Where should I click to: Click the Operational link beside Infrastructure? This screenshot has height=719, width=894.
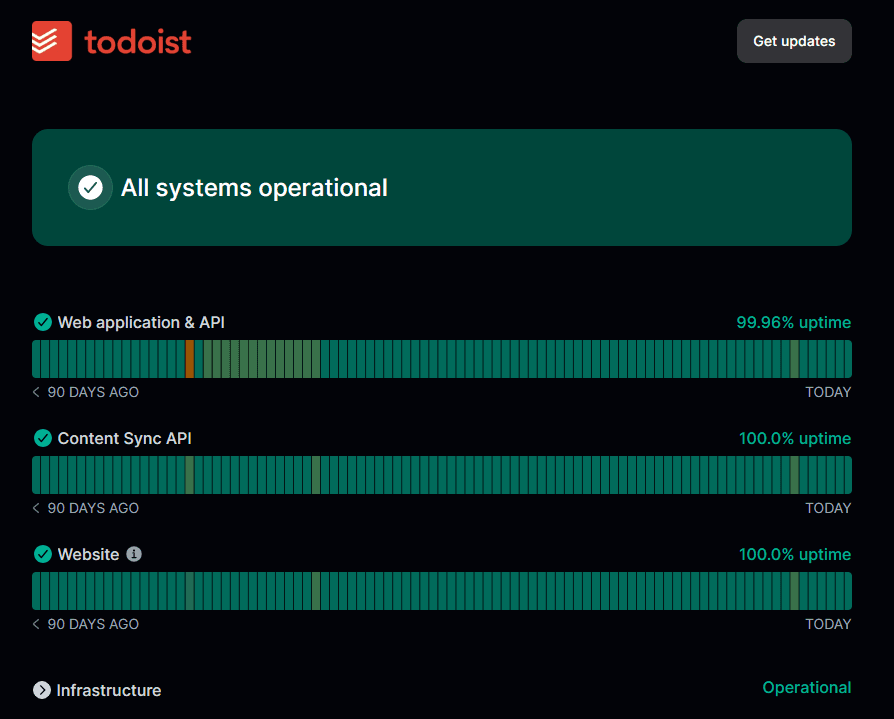807,688
